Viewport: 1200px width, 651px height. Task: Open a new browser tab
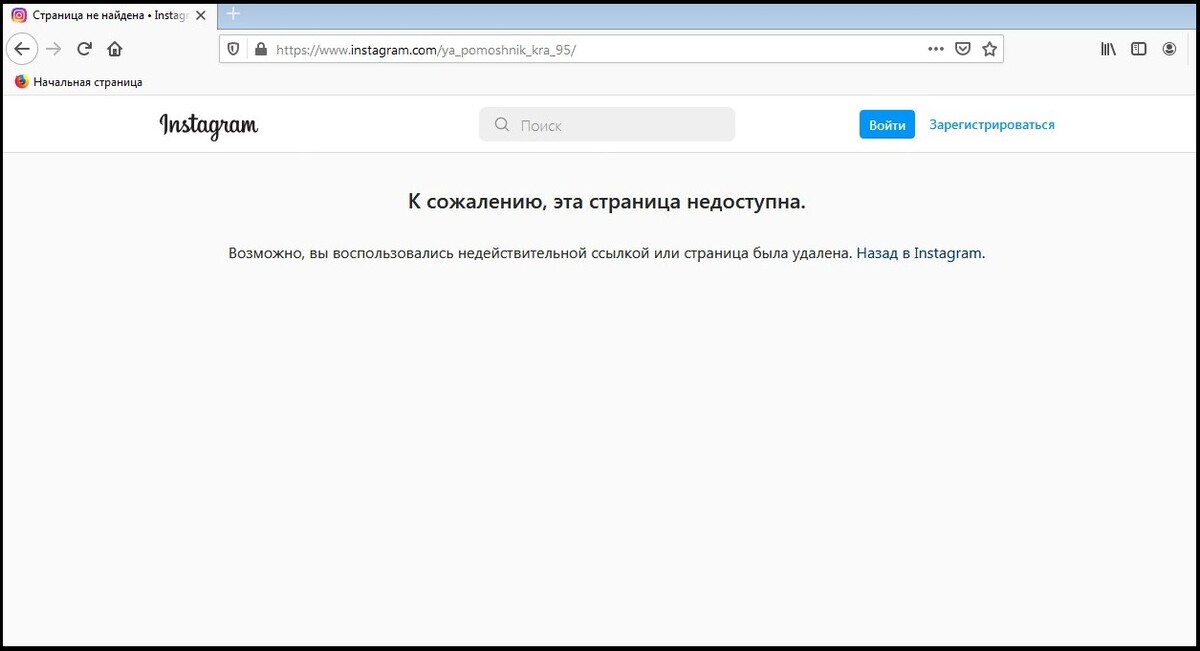pos(233,14)
